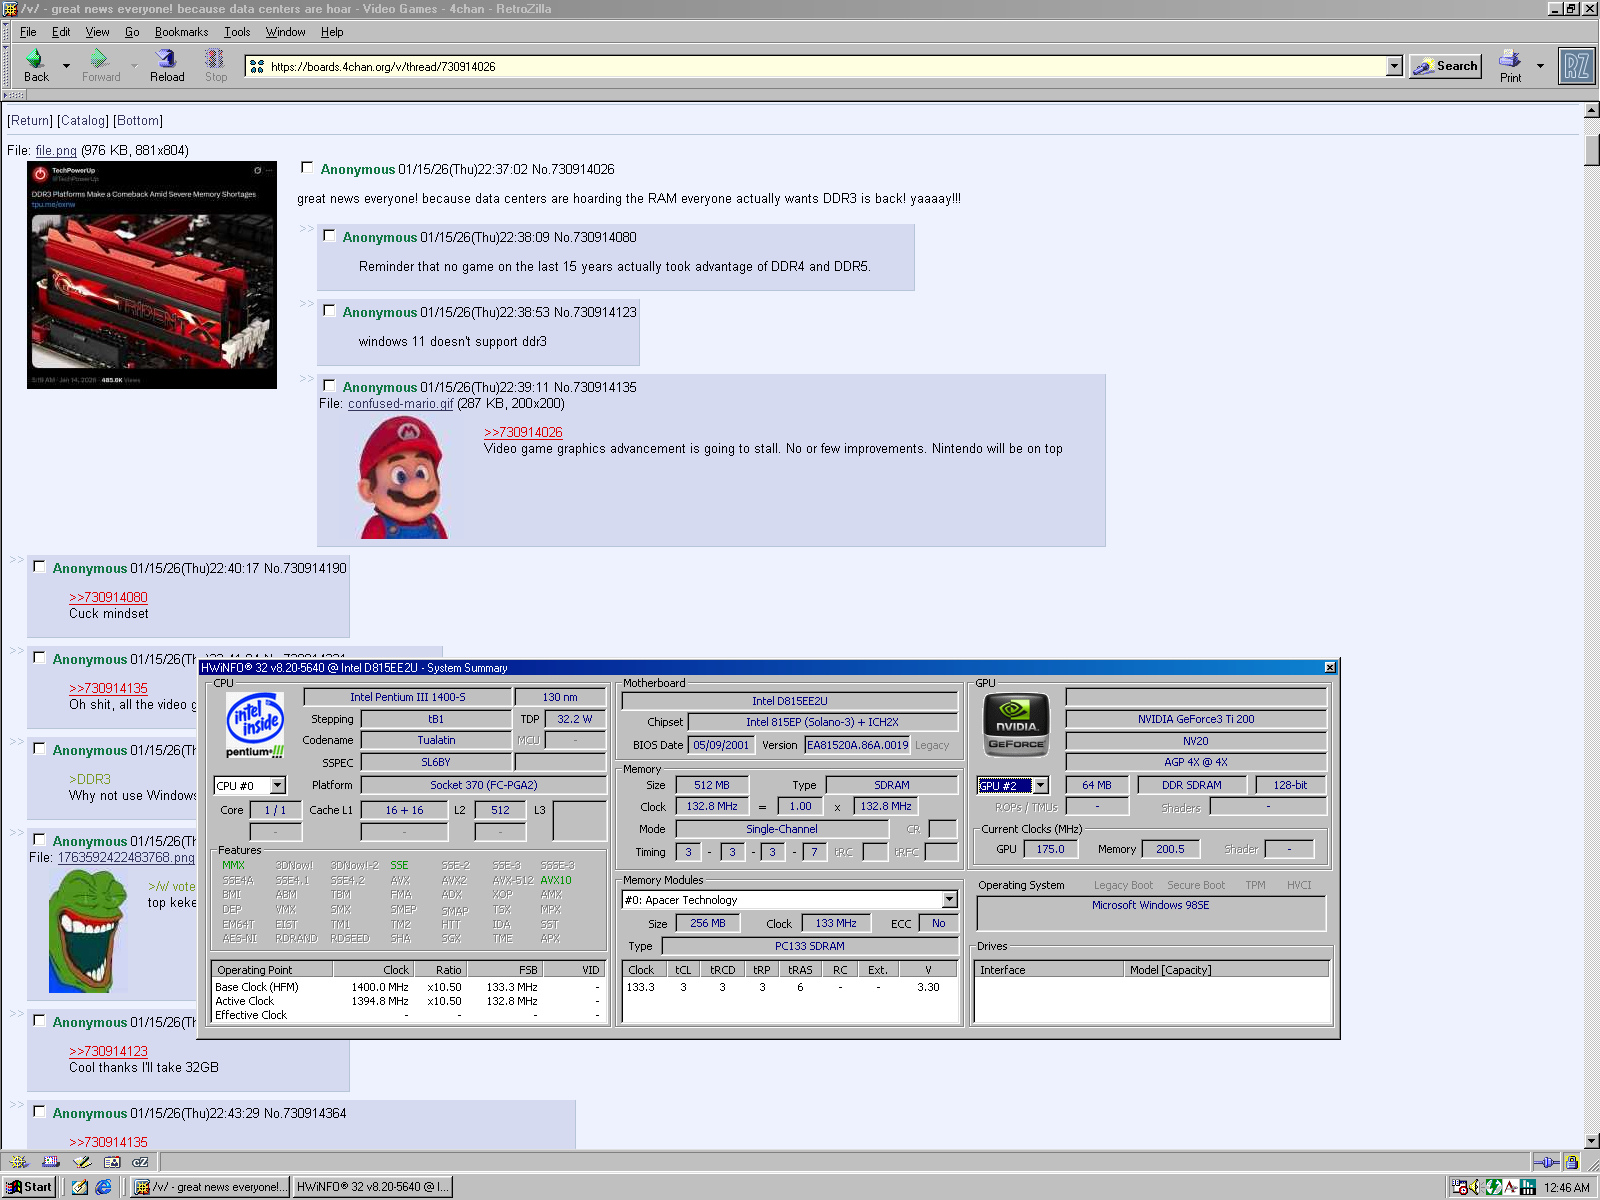Open the GPU #2 selector dropdown
The width and height of the screenshot is (1600, 1200).
tap(1040, 786)
